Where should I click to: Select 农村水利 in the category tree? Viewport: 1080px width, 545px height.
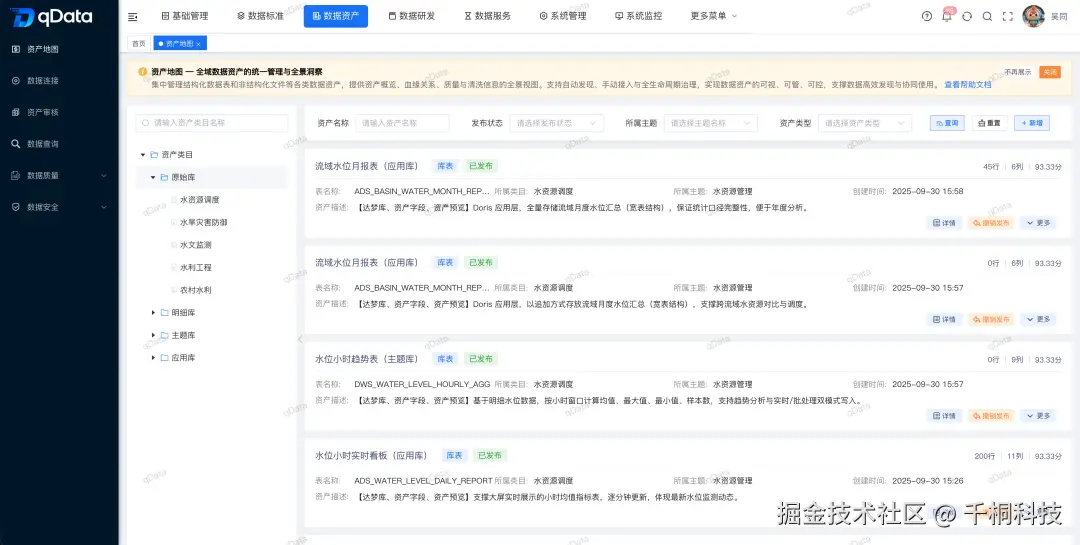coord(196,290)
